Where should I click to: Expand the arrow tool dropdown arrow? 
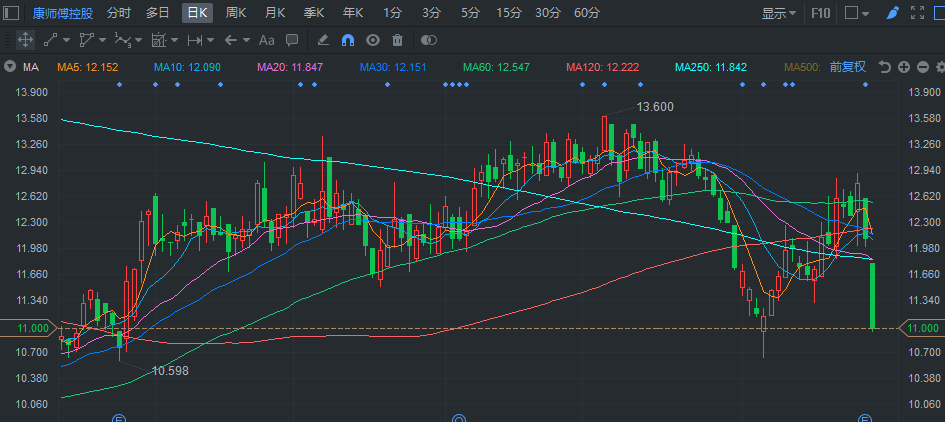tap(246, 40)
